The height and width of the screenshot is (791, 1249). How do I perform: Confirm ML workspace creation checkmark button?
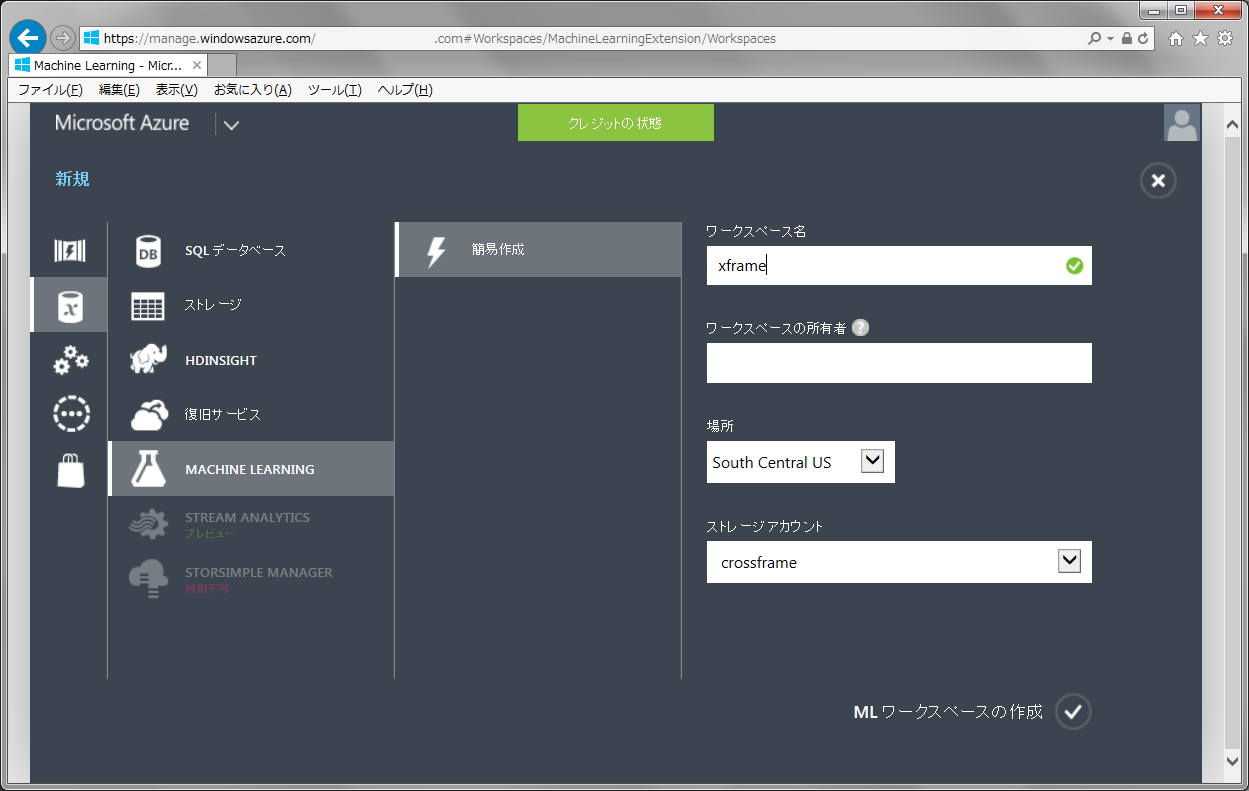[1073, 711]
